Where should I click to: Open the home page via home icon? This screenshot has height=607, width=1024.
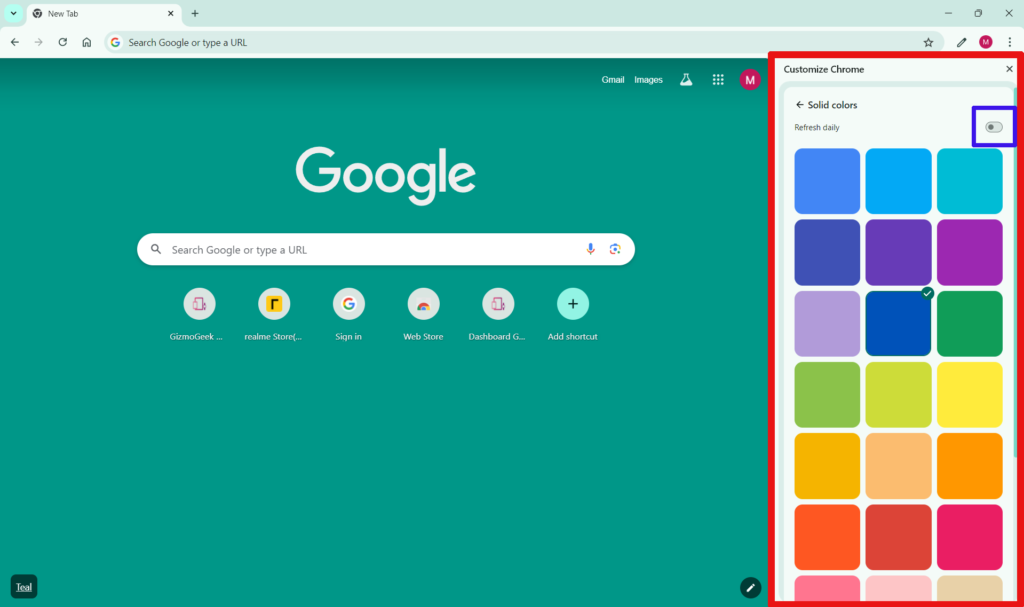pos(87,42)
